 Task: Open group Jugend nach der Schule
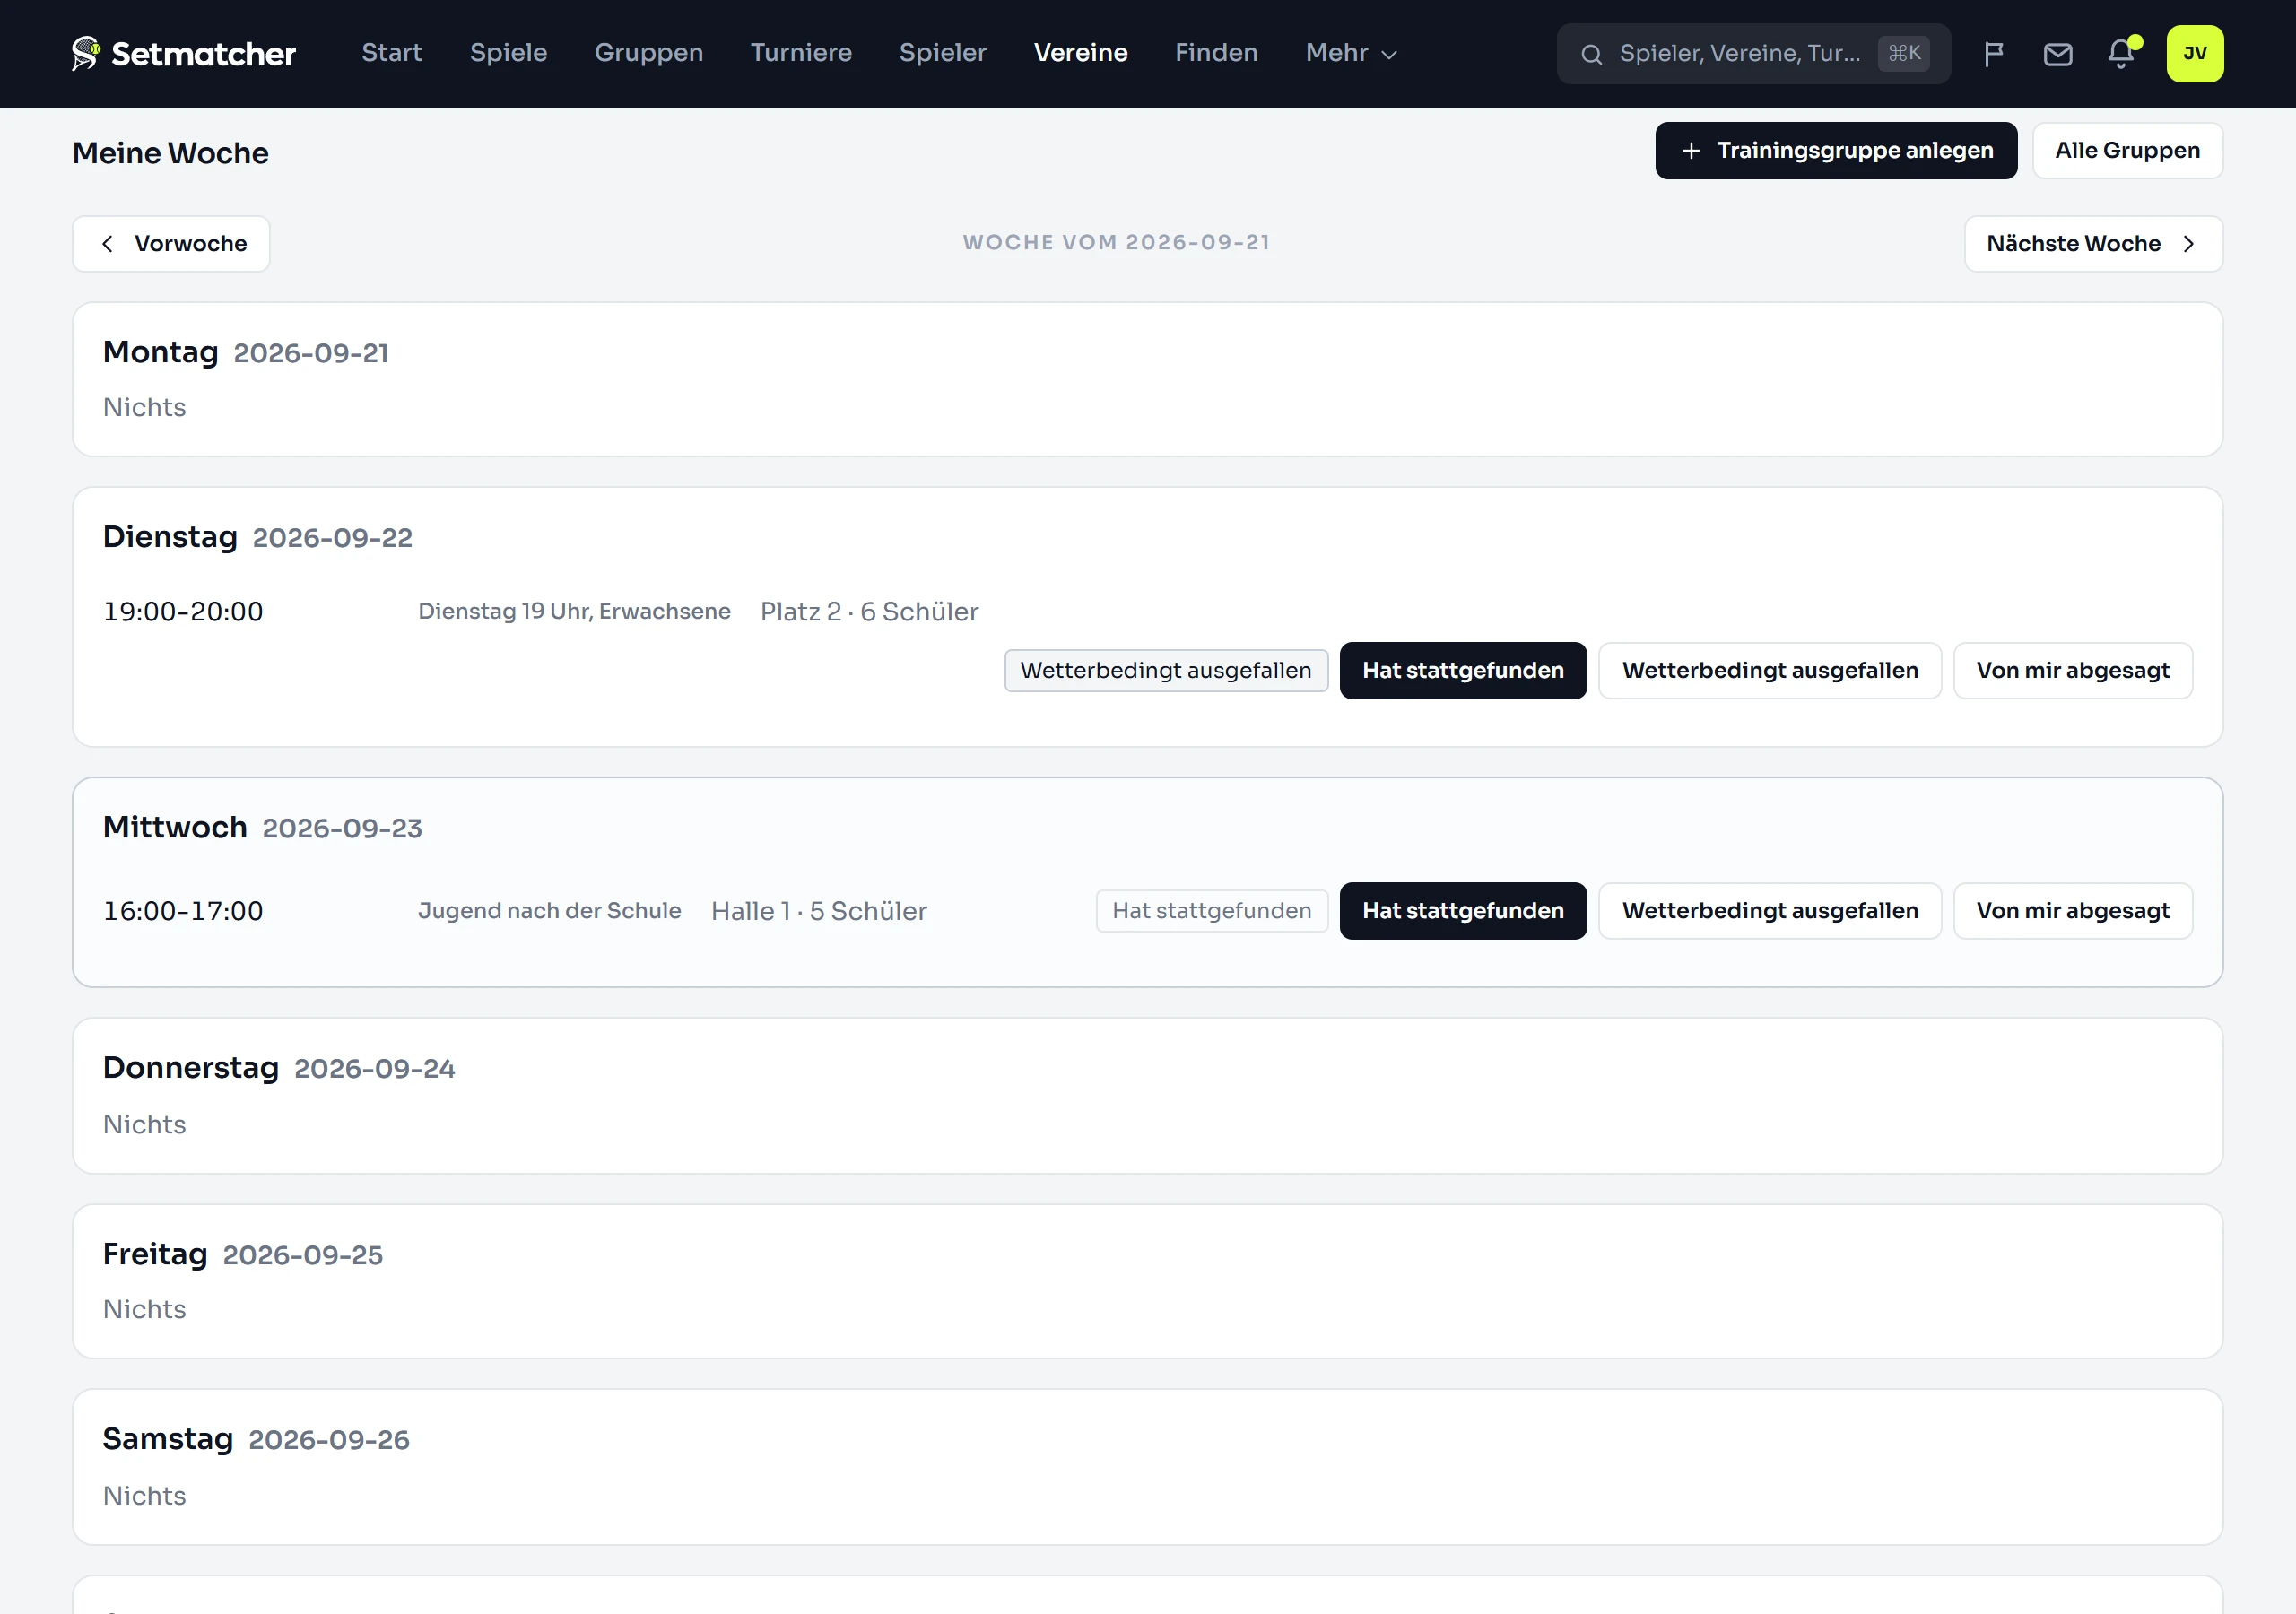(549, 911)
